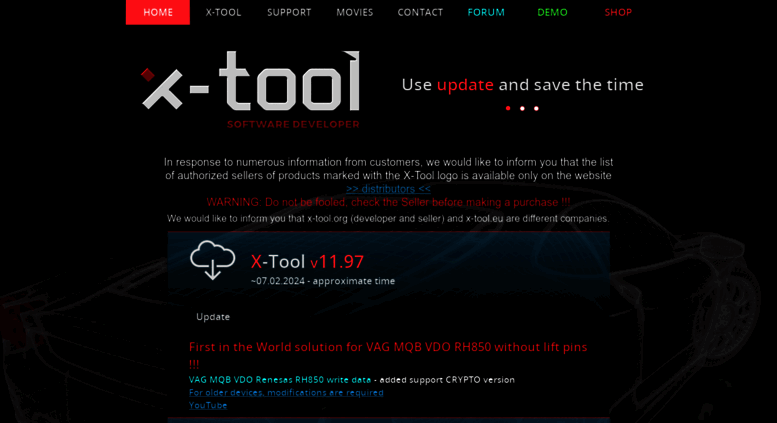This screenshot has height=423, width=777.
Task: Click the x-tool.org and x-tool.eu notice
Action: click(388, 218)
